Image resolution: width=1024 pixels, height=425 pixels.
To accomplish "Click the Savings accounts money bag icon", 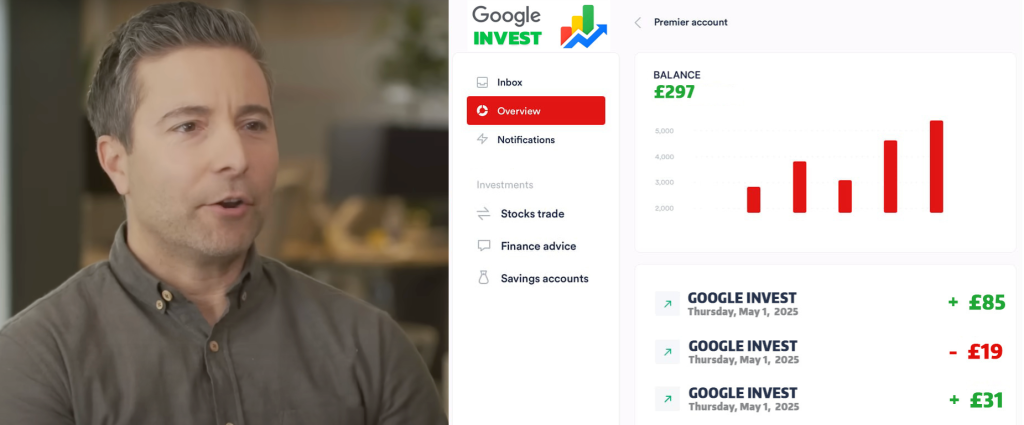I will click(x=483, y=278).
